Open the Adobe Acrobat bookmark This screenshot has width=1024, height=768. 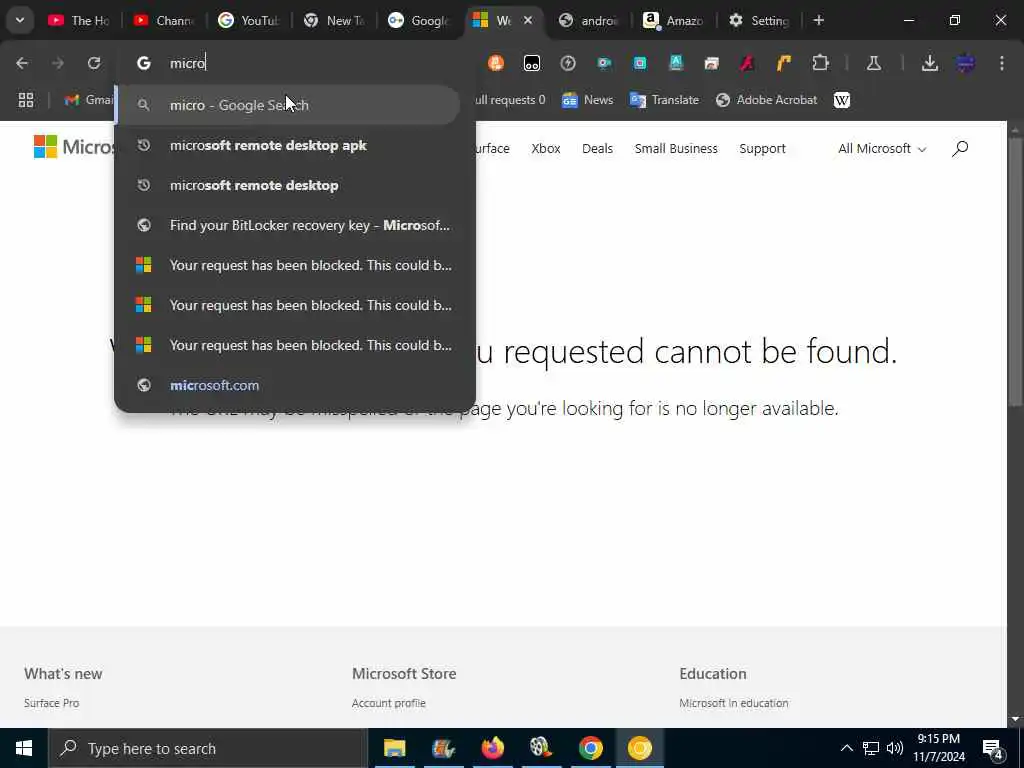(x=767, y=100)
